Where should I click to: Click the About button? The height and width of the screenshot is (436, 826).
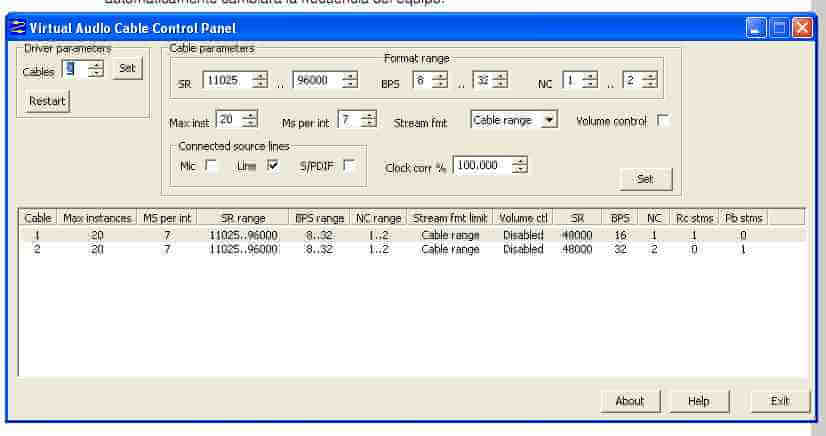click(630, 401)
